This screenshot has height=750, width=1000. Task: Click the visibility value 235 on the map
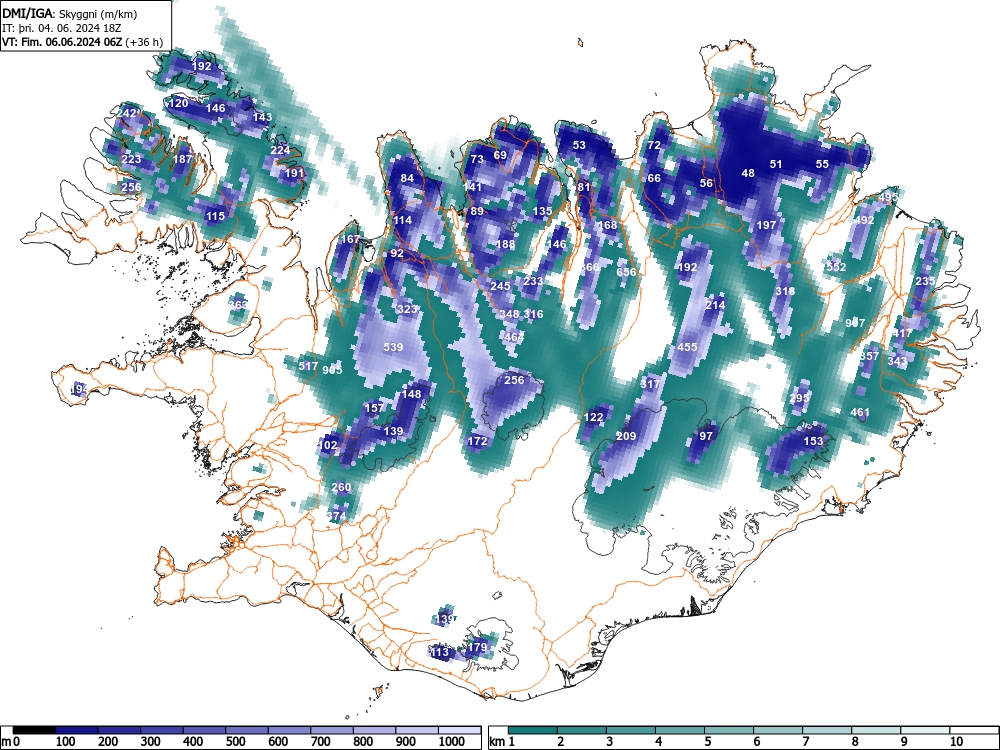[x=925, y=281]
